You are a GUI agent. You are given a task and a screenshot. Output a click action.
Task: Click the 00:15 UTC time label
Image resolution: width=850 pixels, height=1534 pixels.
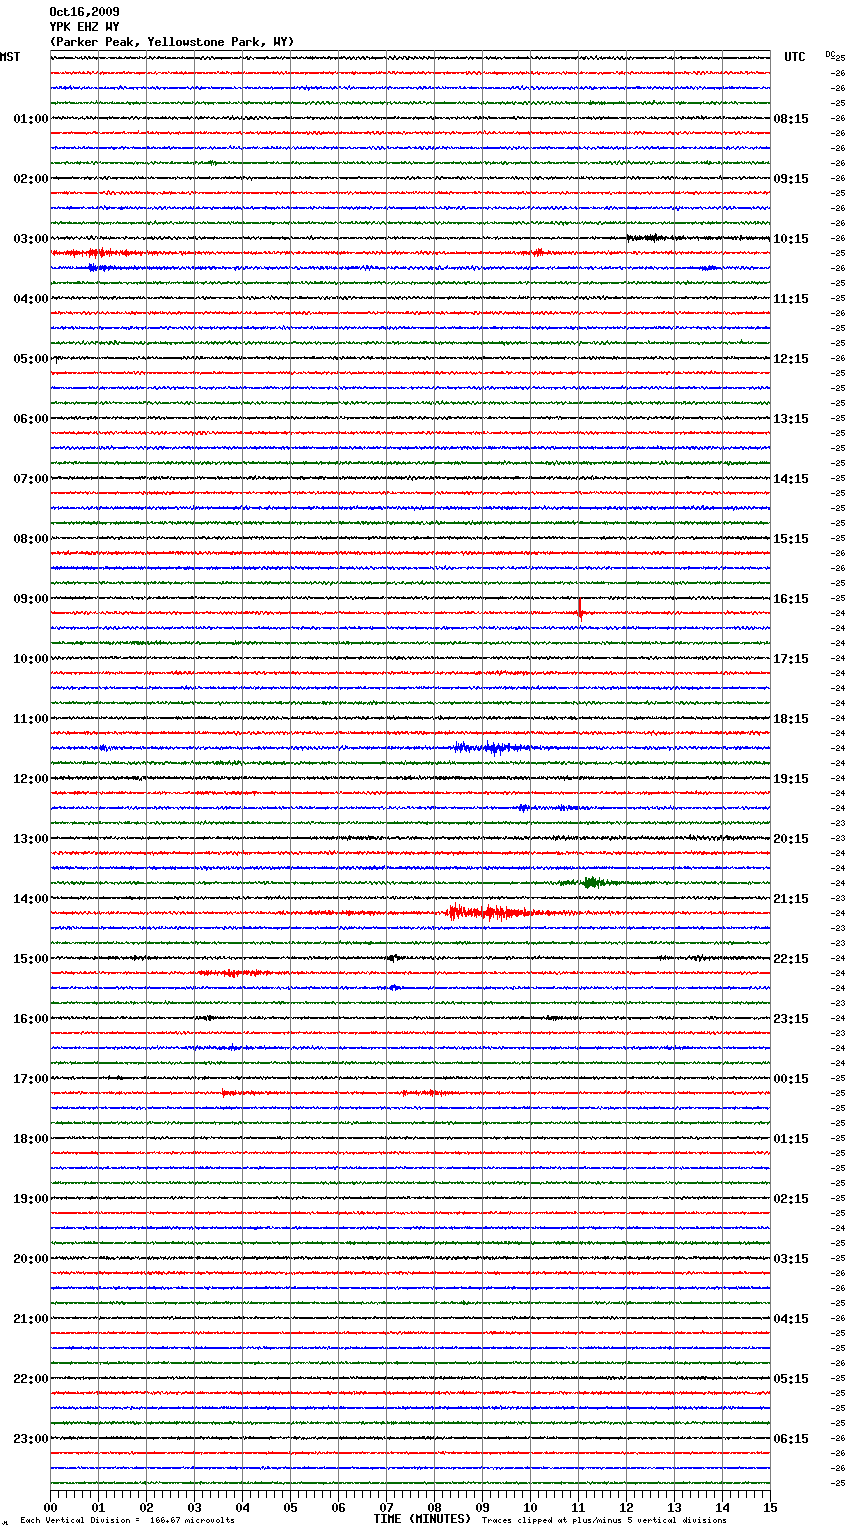click(791, 1079)
